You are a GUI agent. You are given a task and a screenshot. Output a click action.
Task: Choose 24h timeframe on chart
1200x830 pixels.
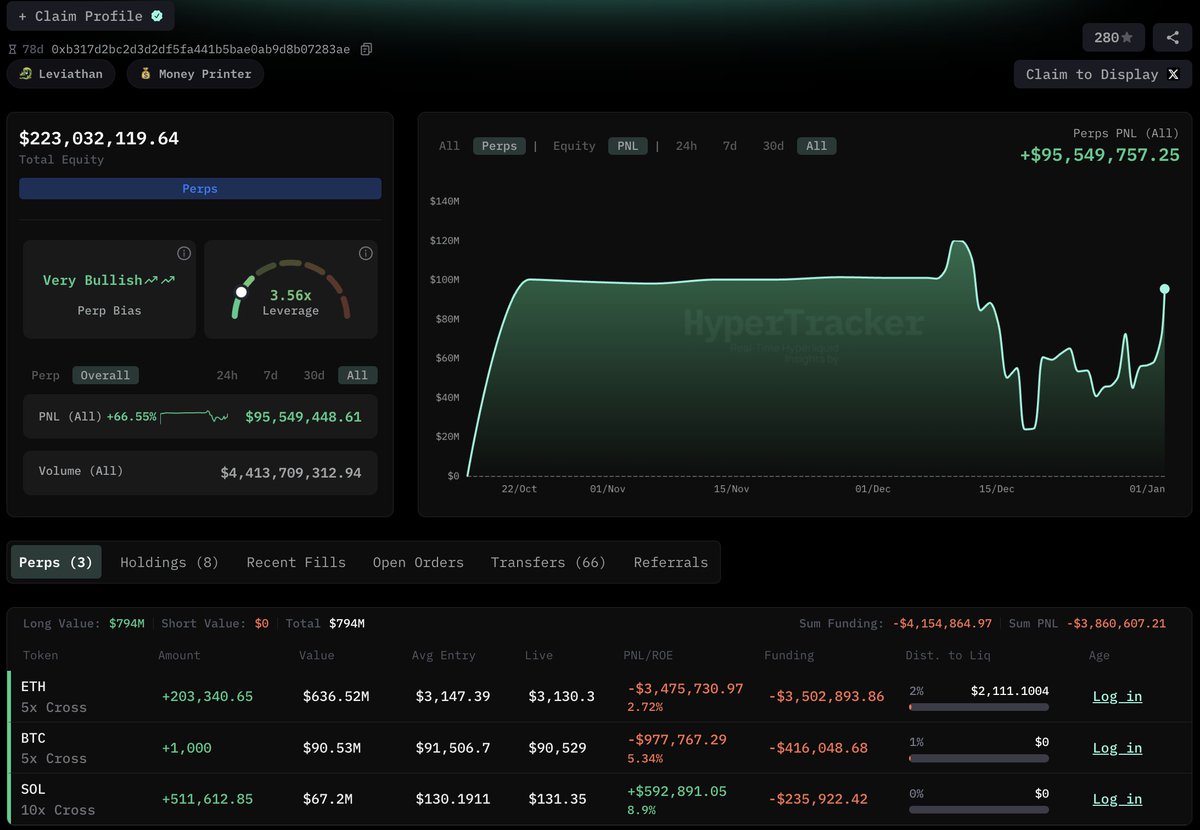pyautogui.click(x=686, y=146)
